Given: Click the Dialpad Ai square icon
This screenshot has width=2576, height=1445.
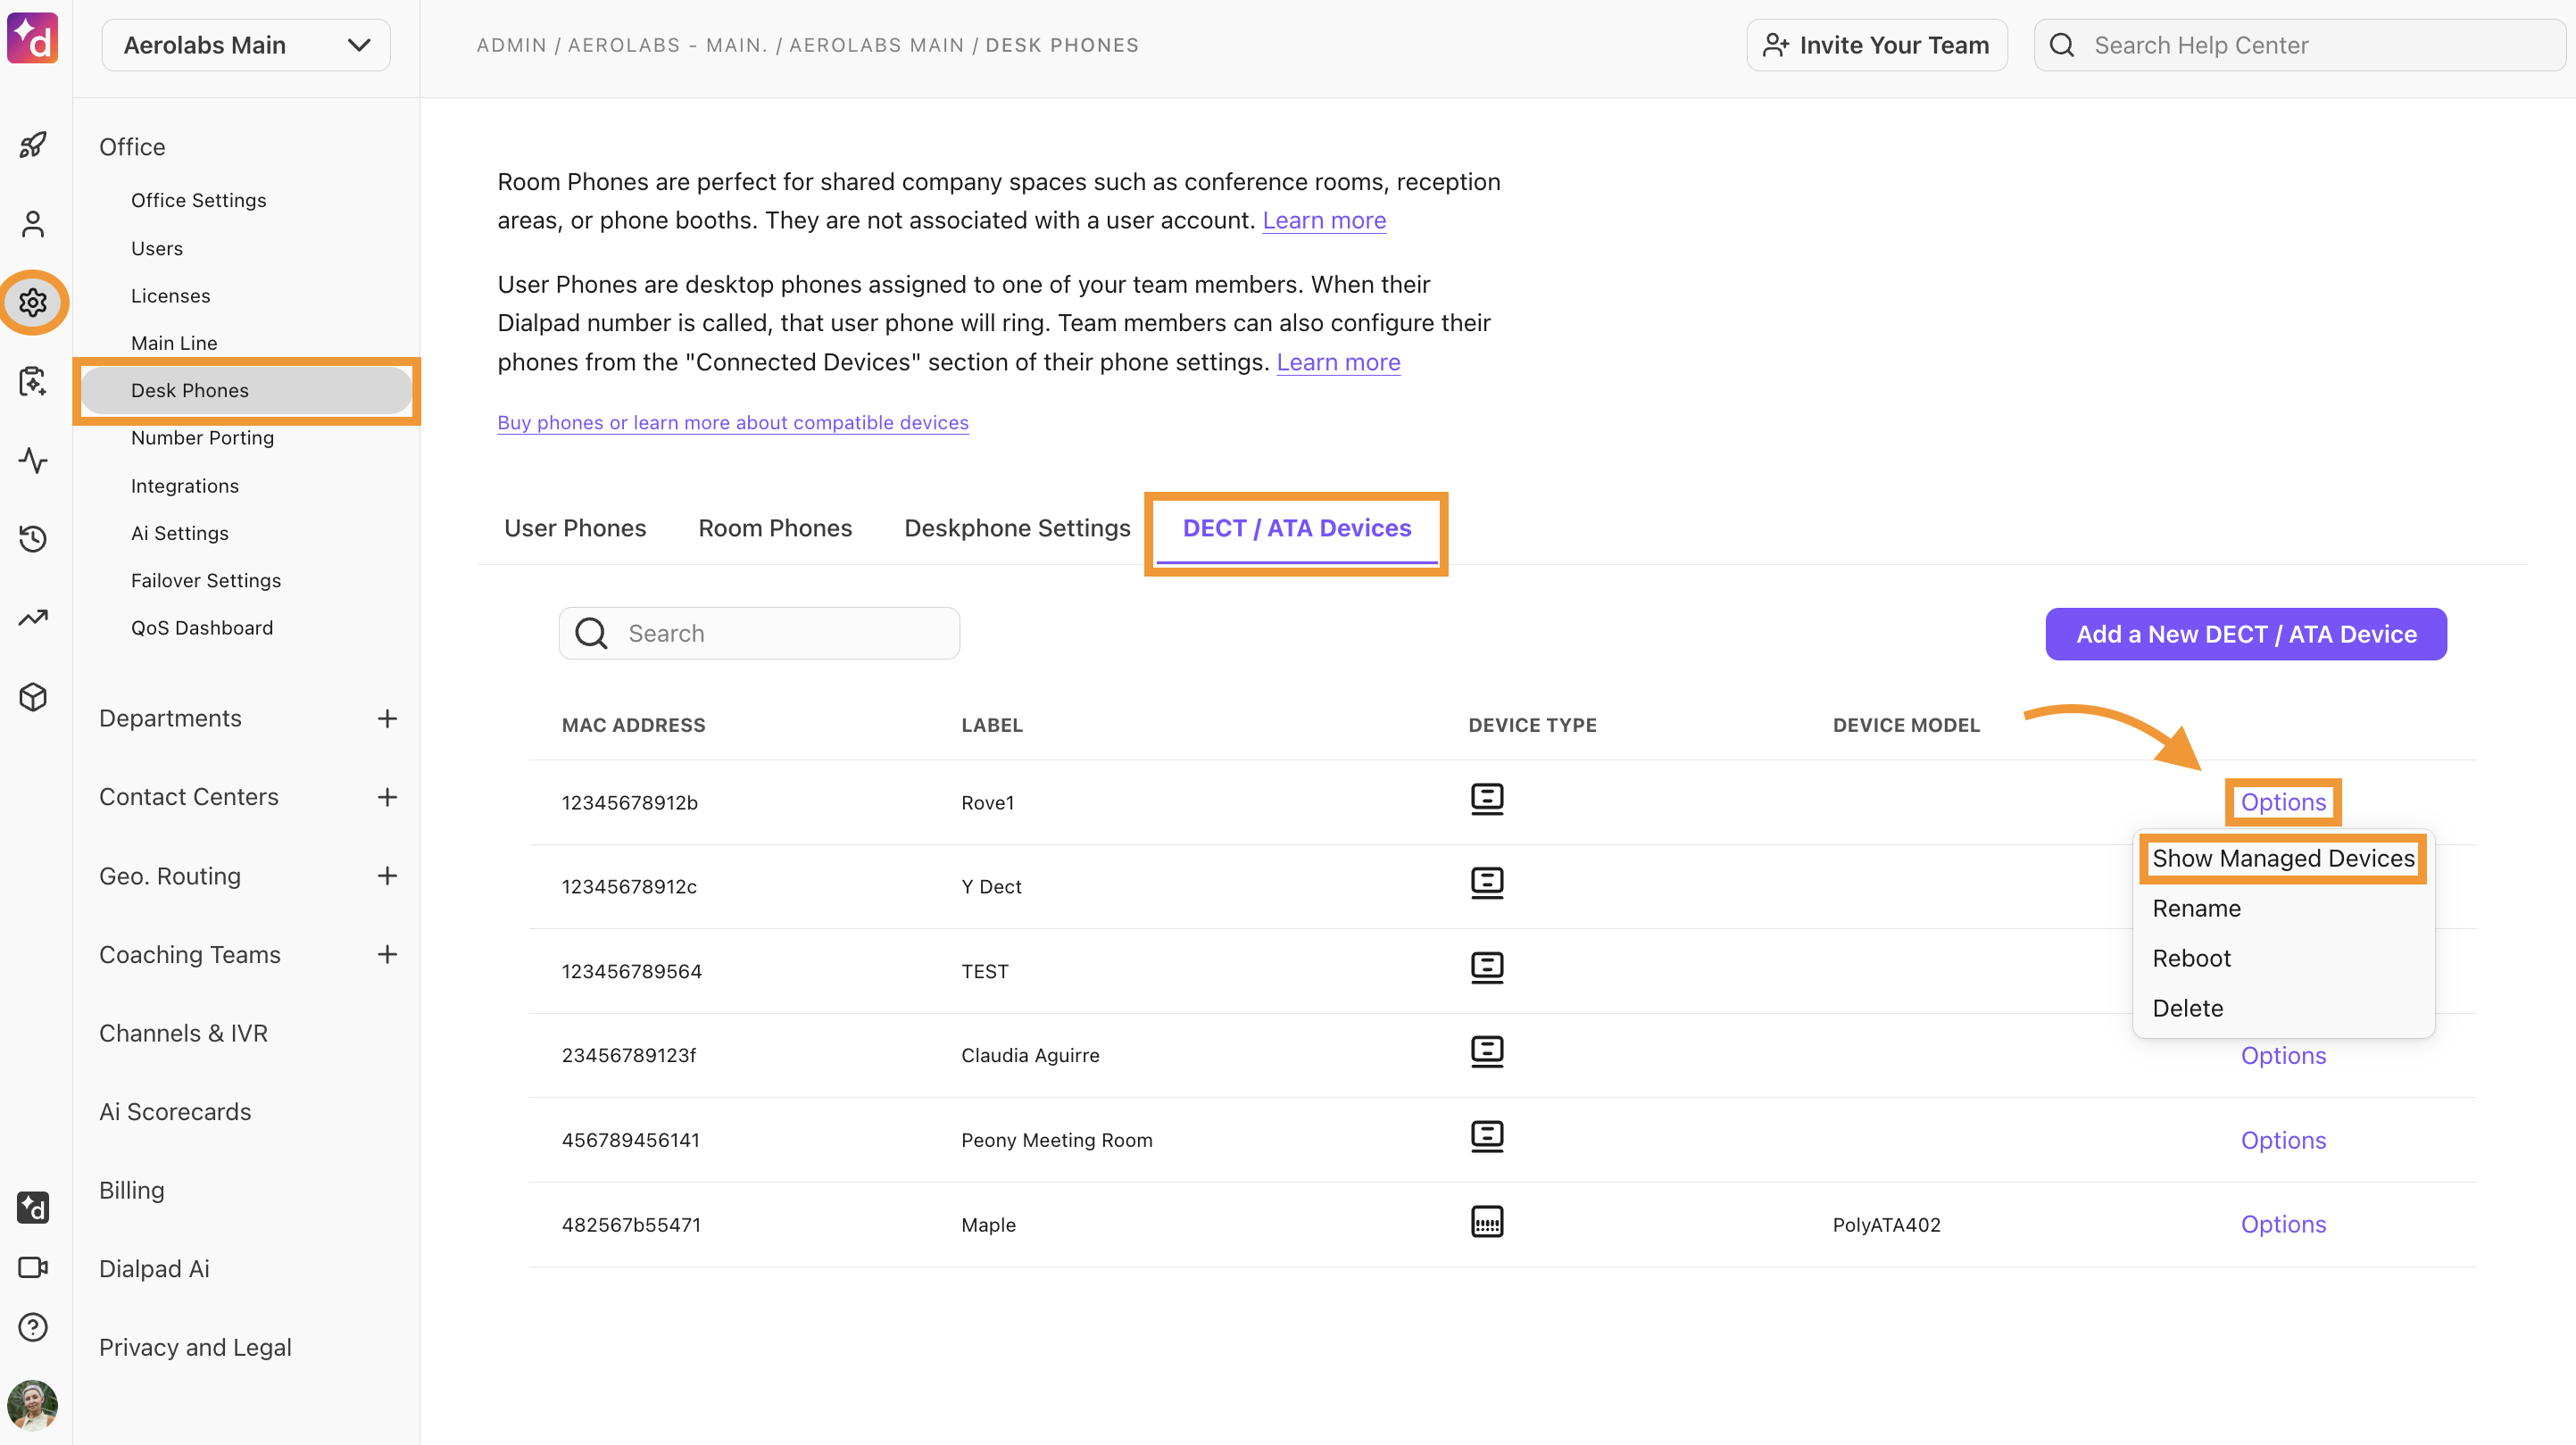Looking at the screenshot, I should pyautogui.click(x=33, y=1208).
